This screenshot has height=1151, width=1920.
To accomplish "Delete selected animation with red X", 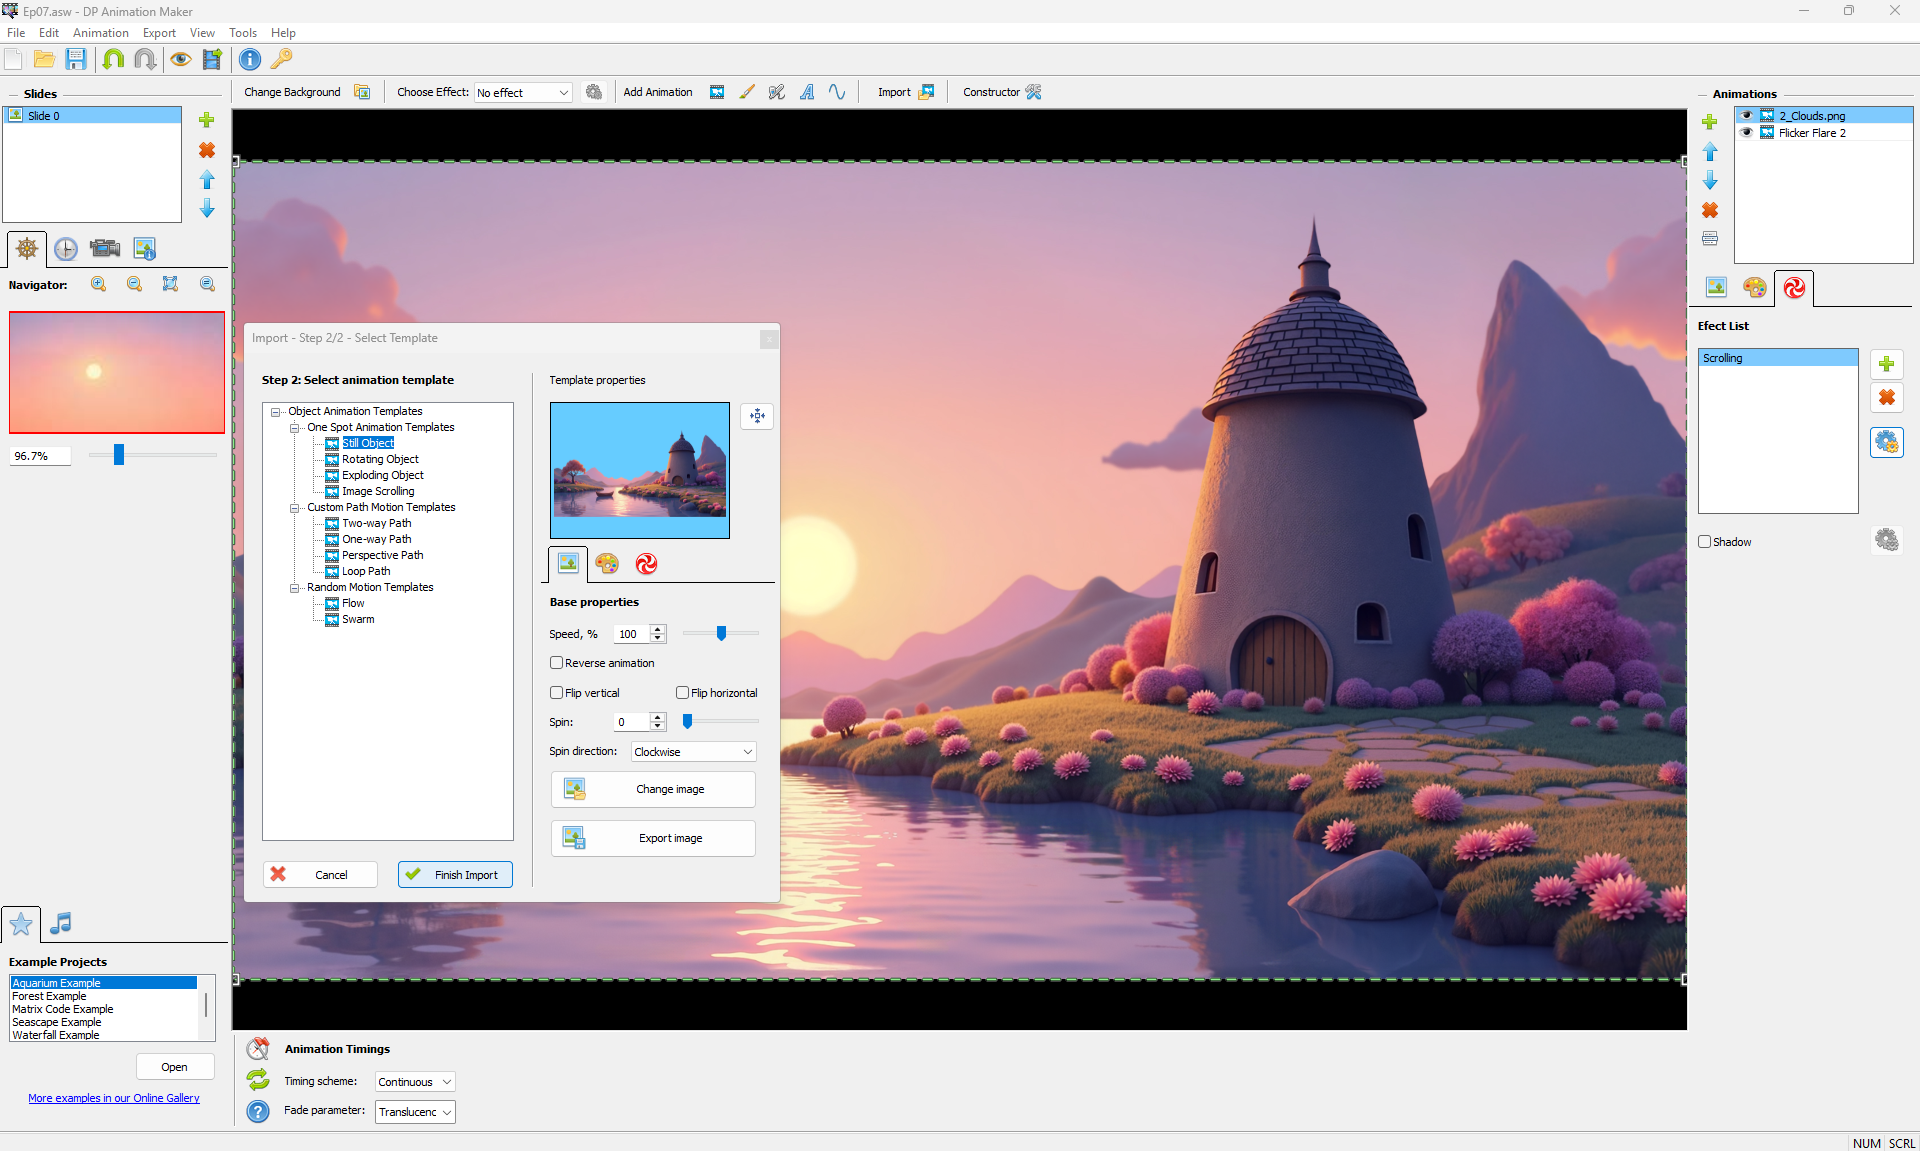I will point(1710,210).
